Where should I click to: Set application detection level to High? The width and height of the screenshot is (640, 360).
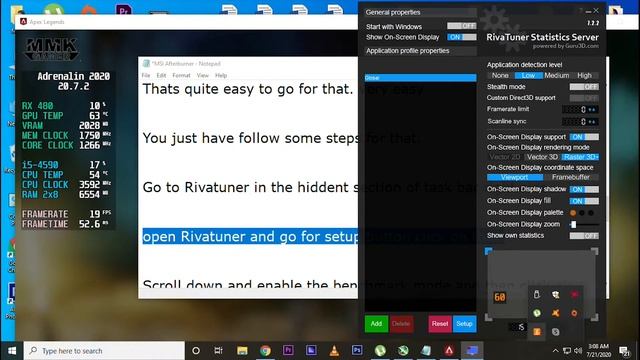(x=584, y=76)
